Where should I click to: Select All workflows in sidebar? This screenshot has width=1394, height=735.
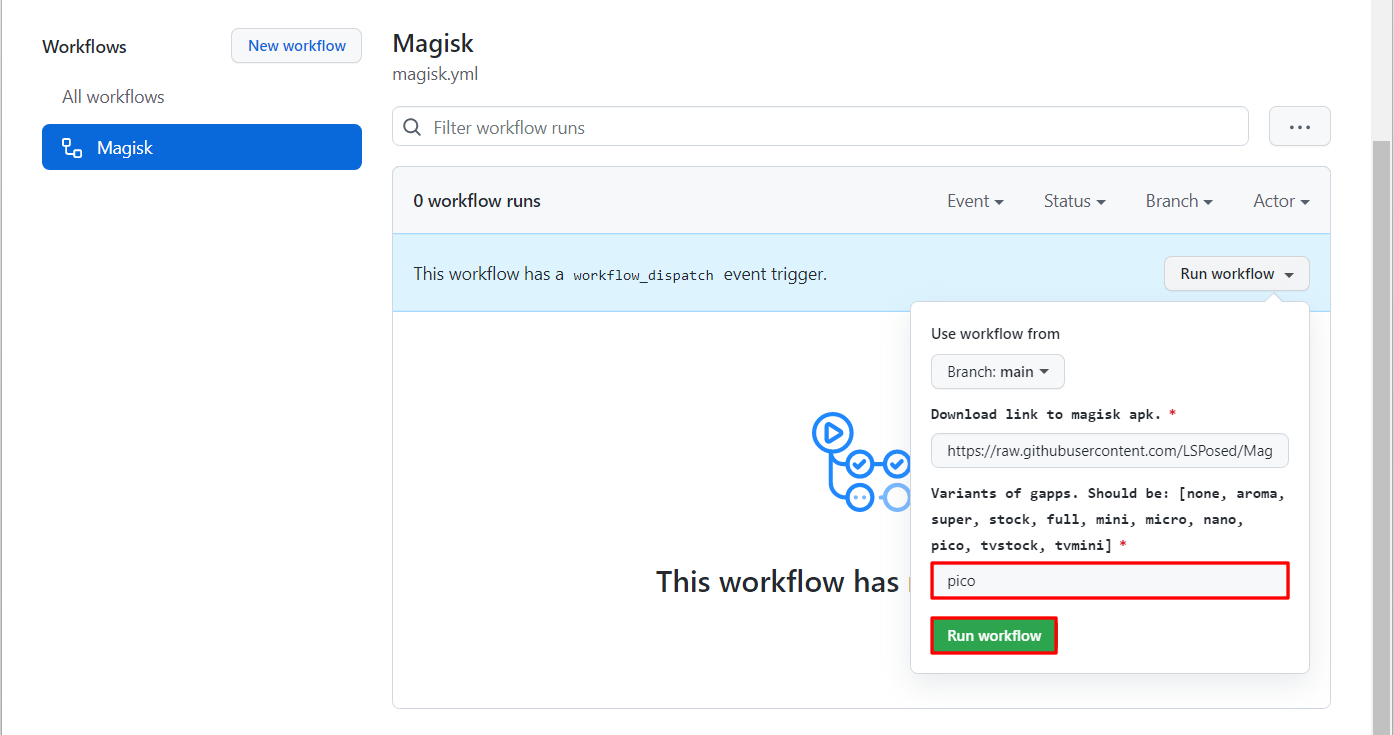pyautogui.click(x=113, y=97)
